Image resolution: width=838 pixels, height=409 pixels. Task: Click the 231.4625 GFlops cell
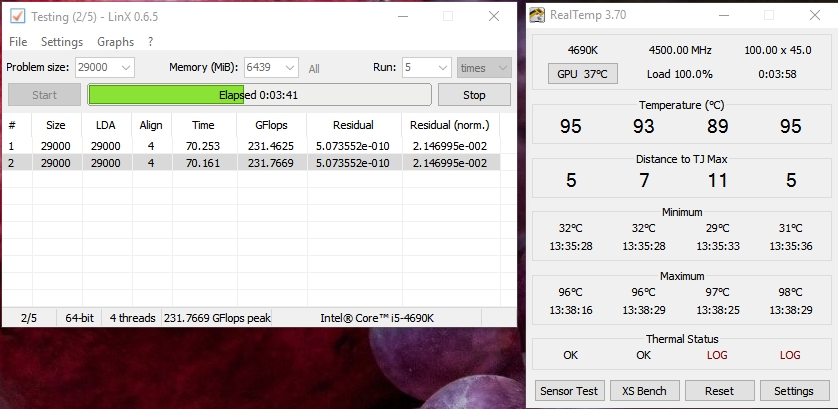270,146
